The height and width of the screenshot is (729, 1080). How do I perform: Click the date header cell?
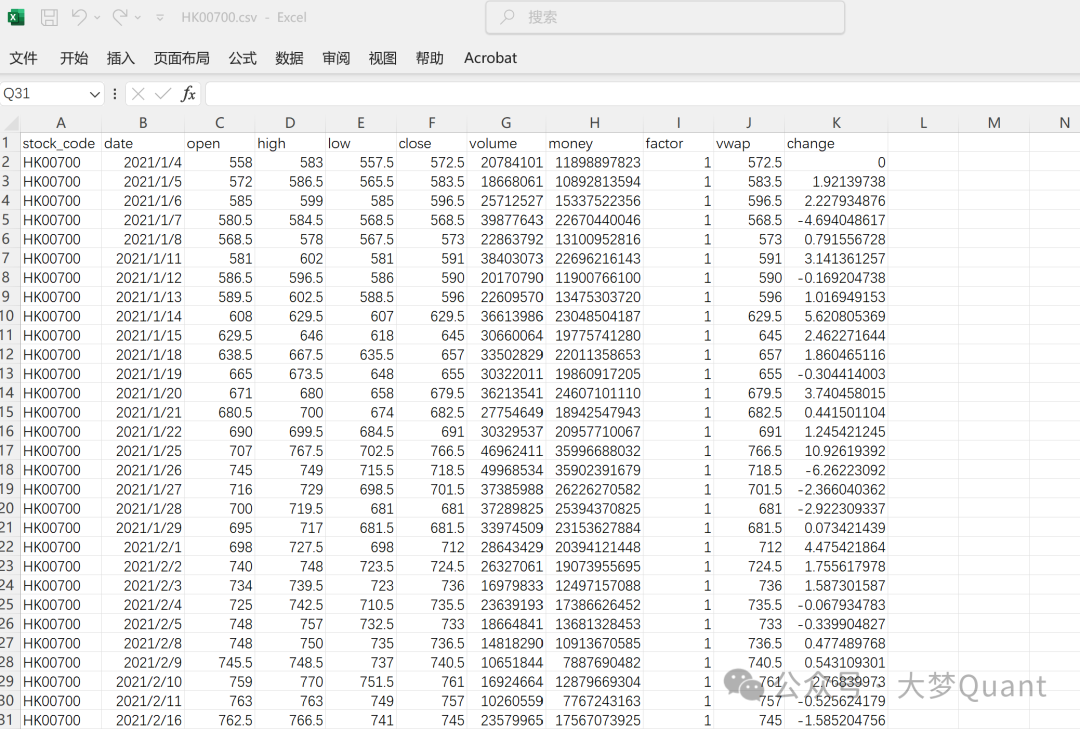coord(143,143)
